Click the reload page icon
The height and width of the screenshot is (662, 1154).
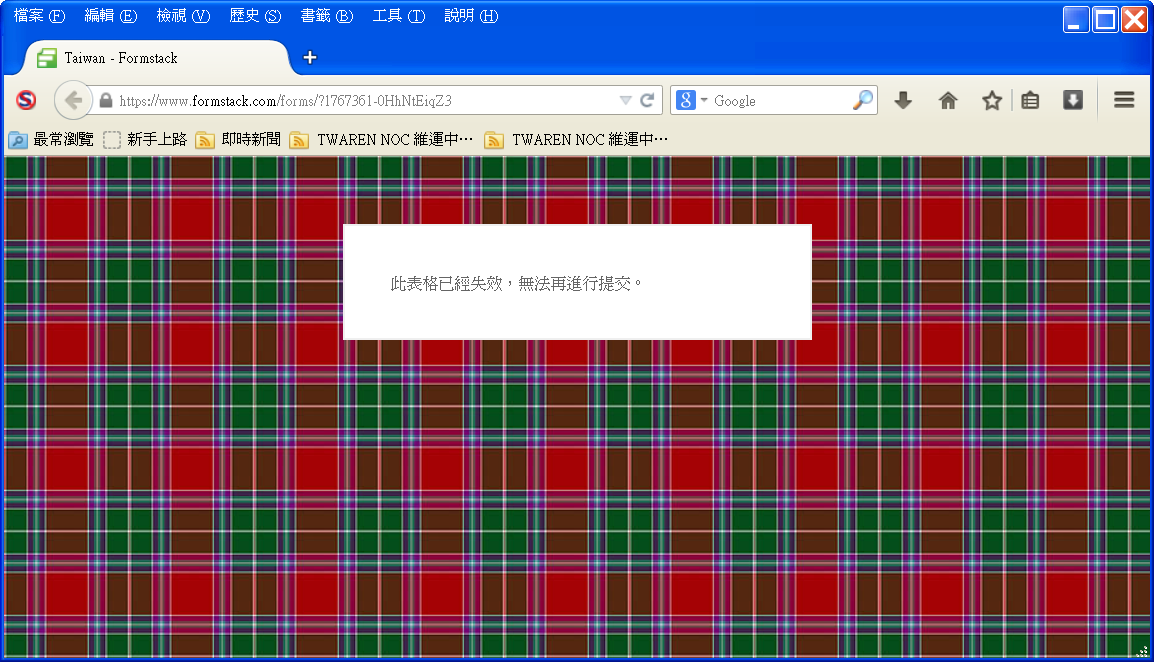[x=647, y=100]
